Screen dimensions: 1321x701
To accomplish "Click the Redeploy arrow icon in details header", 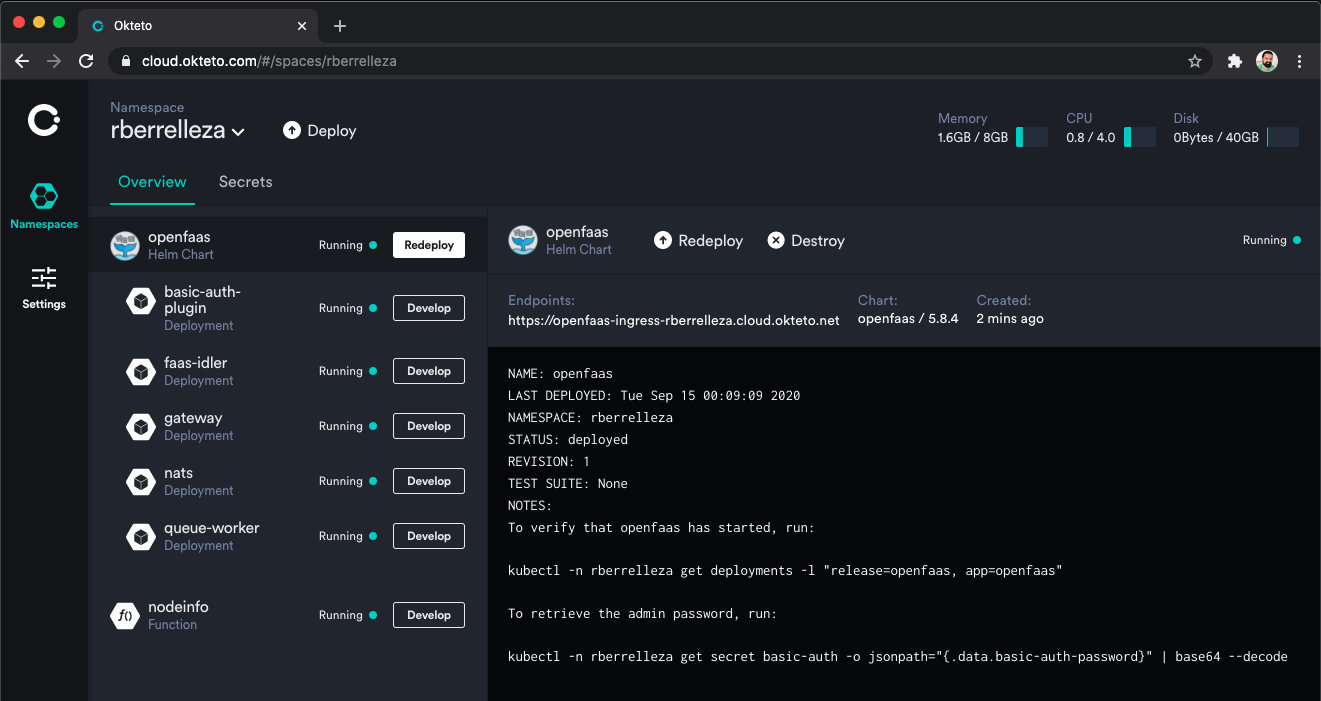I will point(663,240).
